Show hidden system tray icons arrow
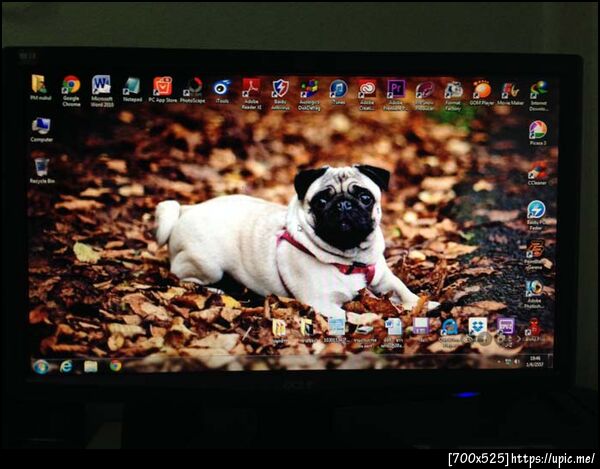Screen dimensions: 600x469 (x=499, y=361)
